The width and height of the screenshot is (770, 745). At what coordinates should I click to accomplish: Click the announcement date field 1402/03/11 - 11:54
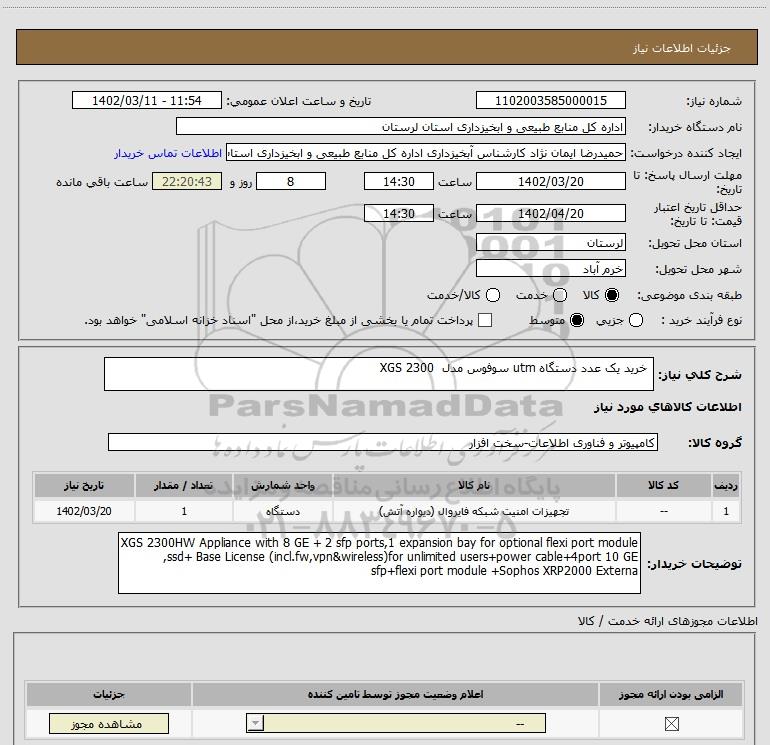click(x=147, y=101)
